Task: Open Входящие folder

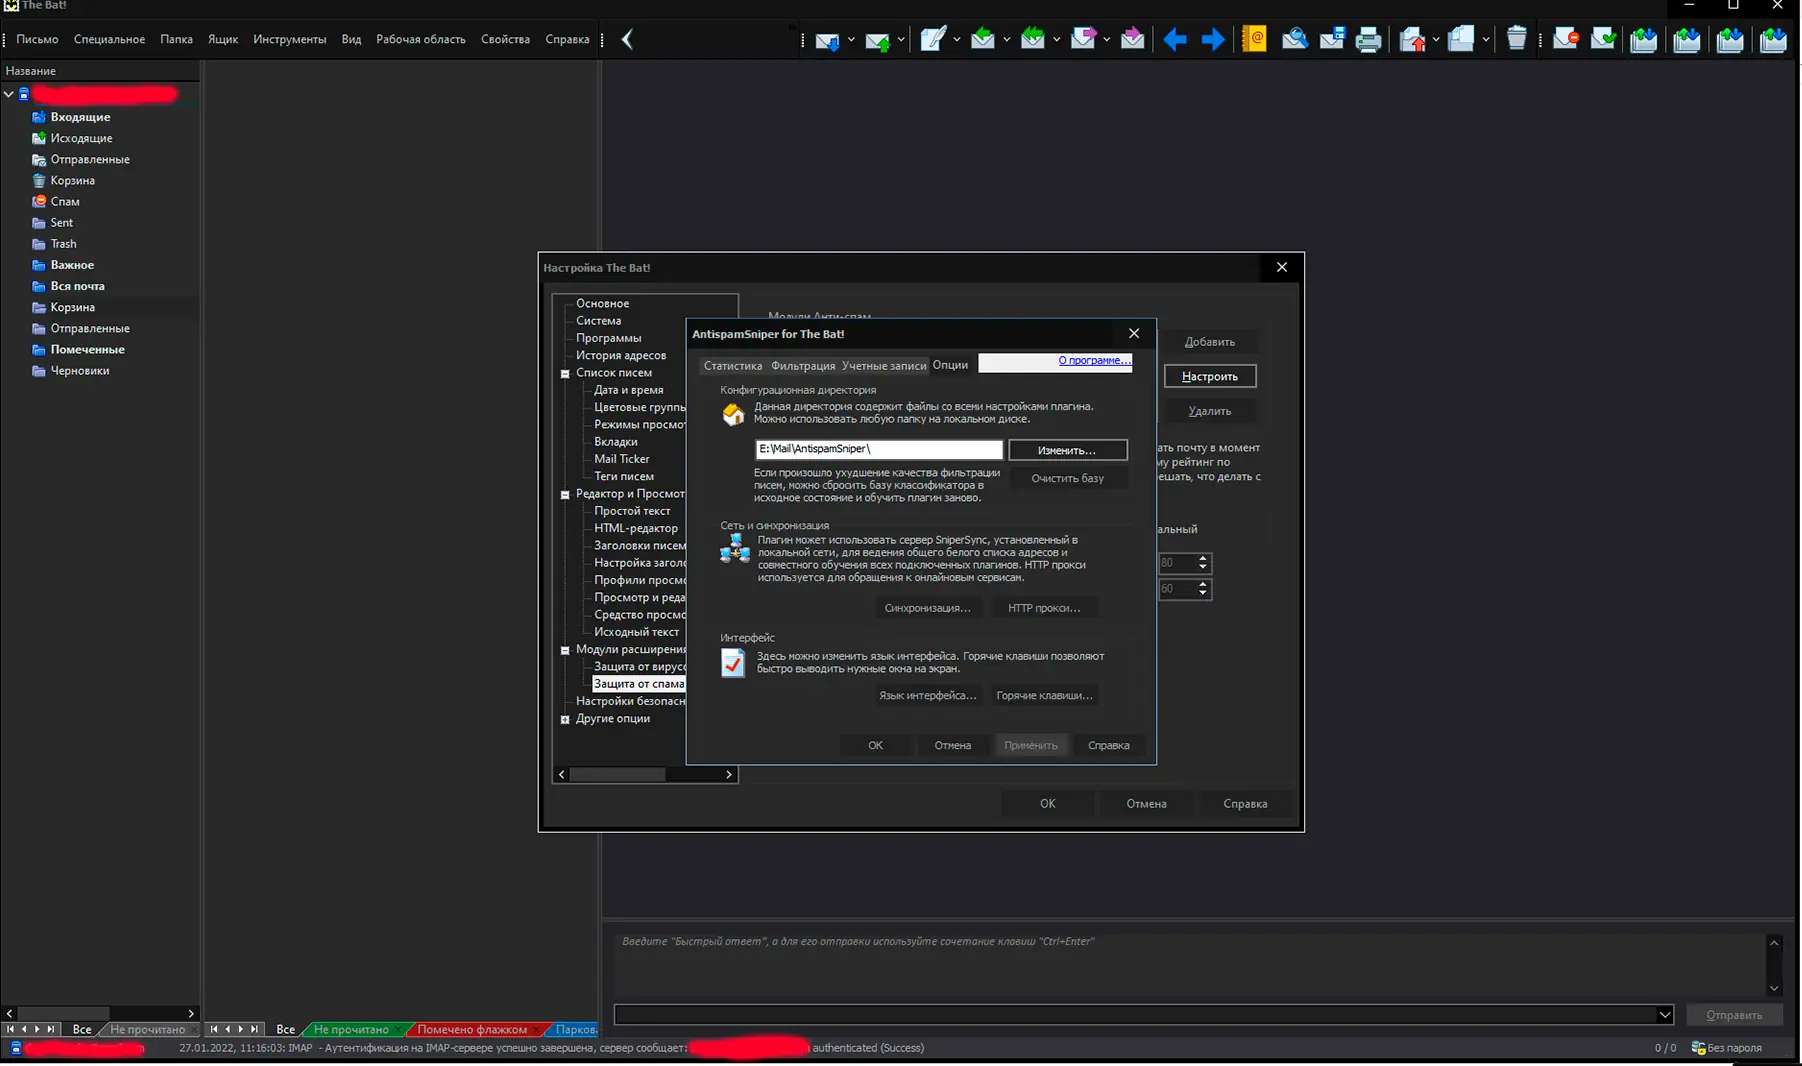Action: [x=80, y=117]
